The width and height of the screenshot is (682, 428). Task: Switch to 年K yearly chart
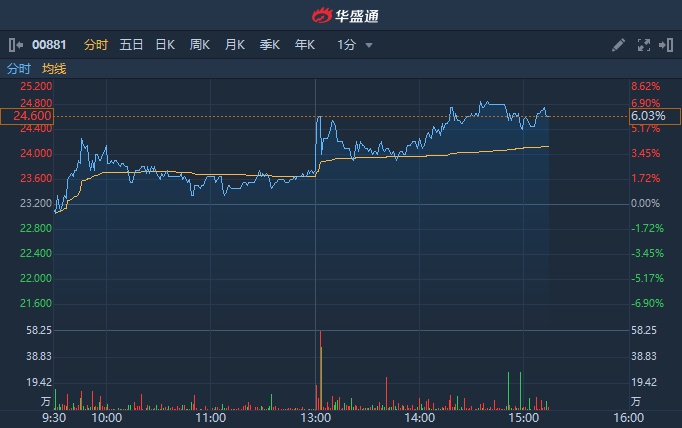(x=304, y=45)
